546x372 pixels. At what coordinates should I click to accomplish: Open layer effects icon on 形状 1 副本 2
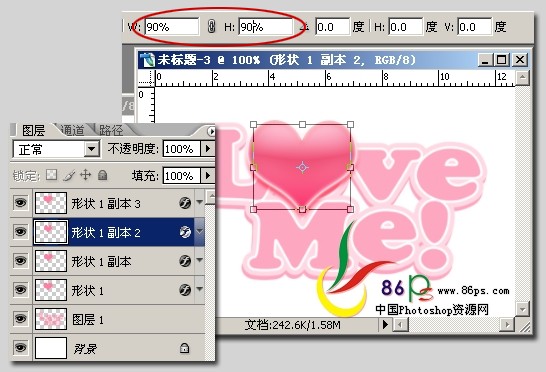pyautogui.click(x=185, y=232)
